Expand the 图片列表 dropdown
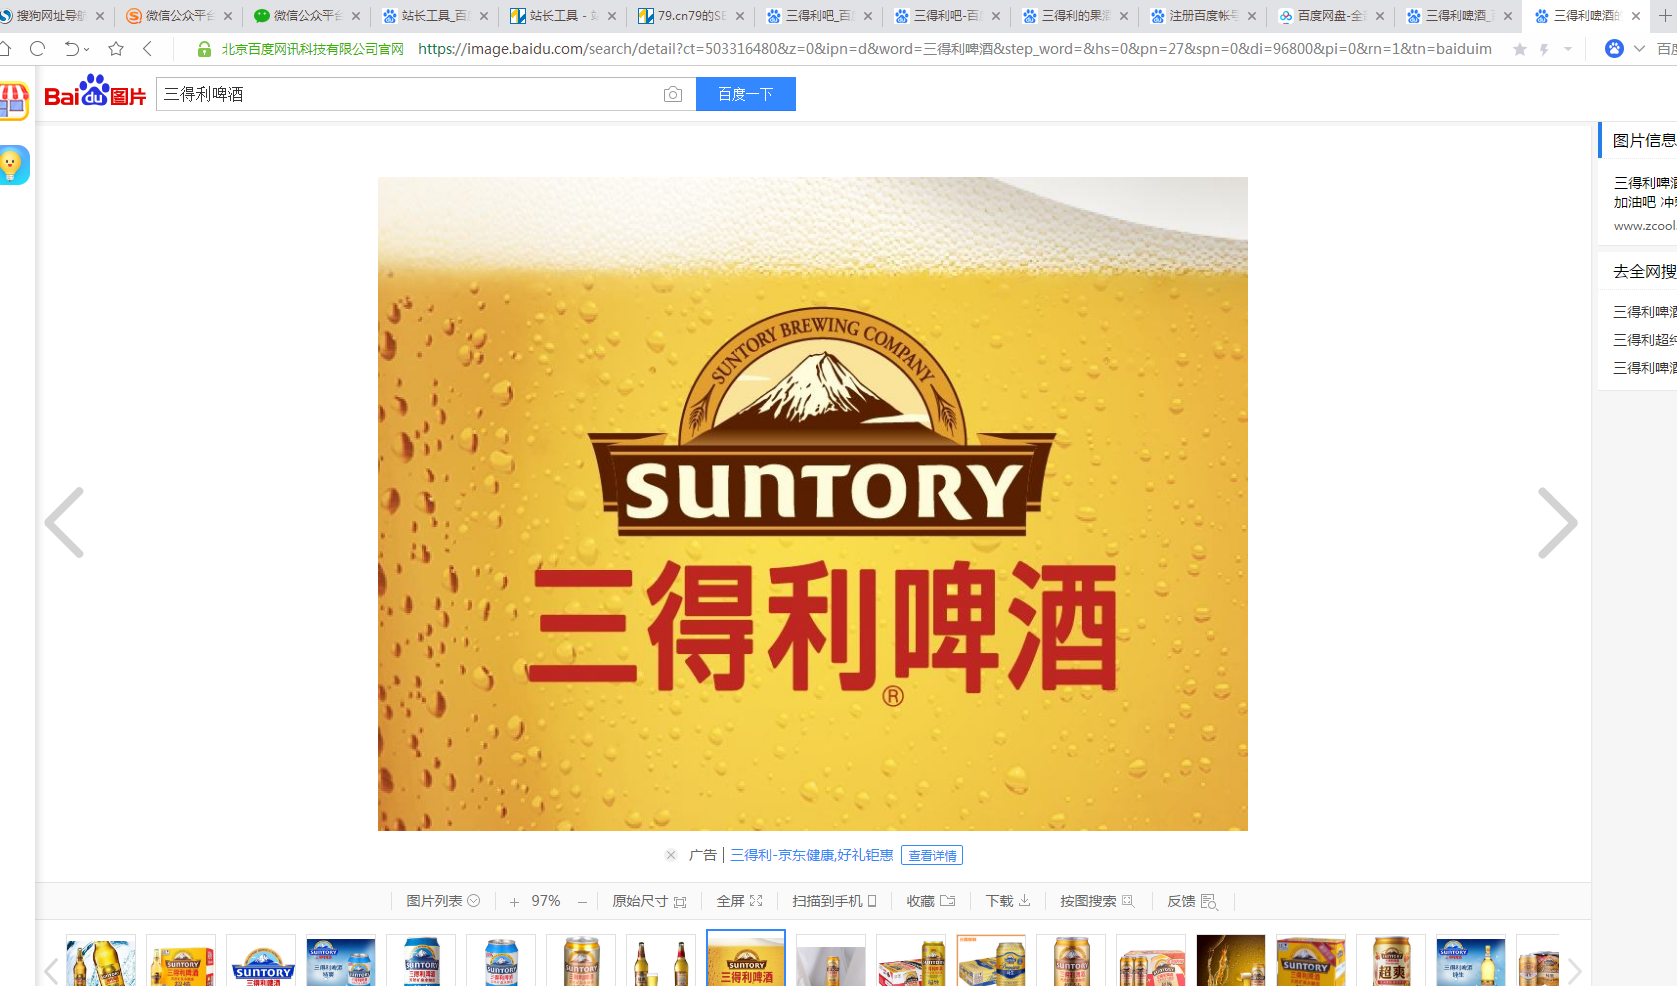Viewport: 1677px width, 986px height. [x=443, y=901]
